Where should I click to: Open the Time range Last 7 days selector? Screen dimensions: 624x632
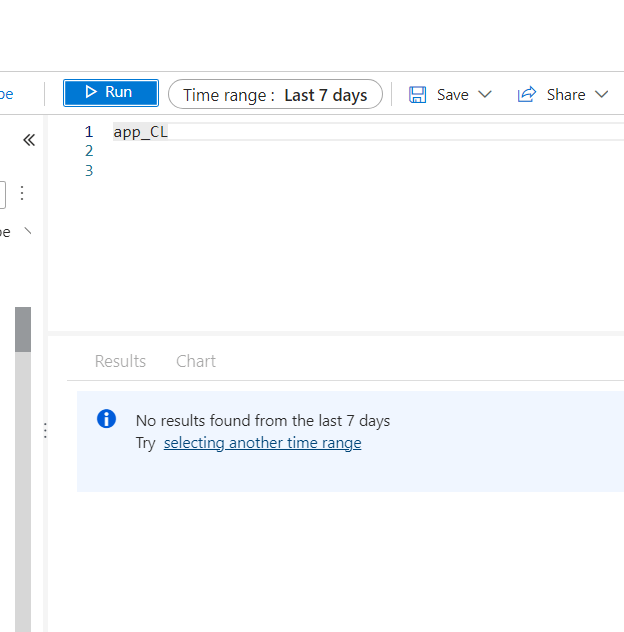point(275,94)
